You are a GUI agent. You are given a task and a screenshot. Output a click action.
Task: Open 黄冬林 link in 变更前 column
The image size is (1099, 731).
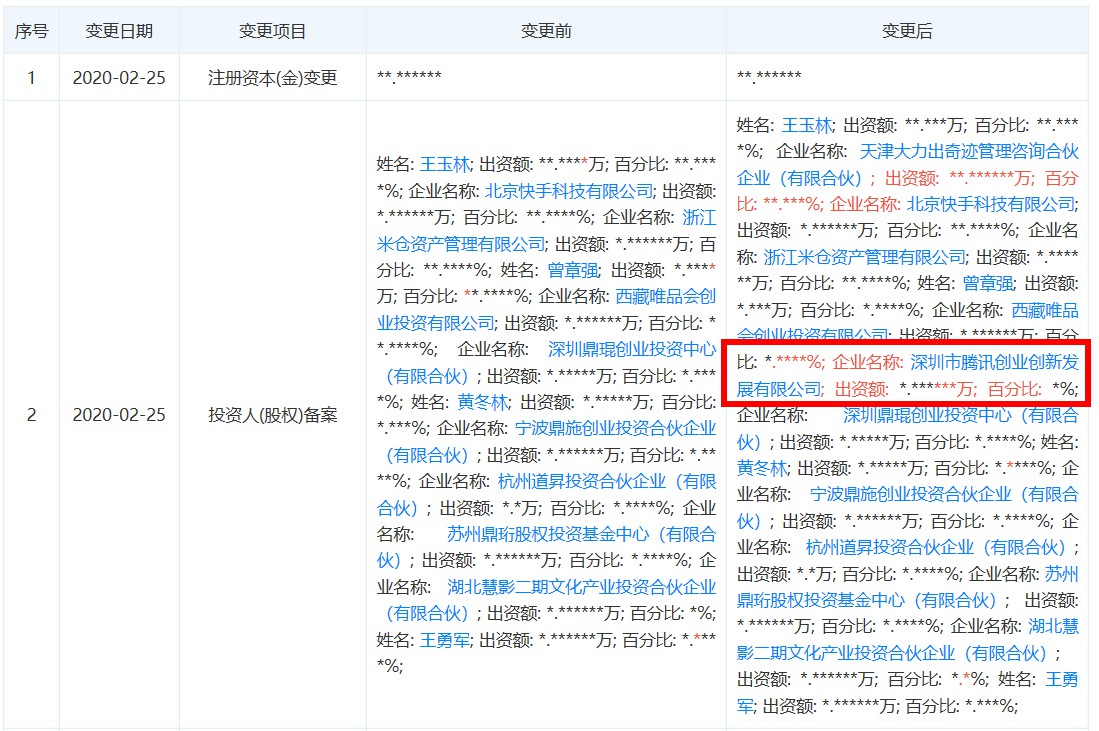point(483,402)
